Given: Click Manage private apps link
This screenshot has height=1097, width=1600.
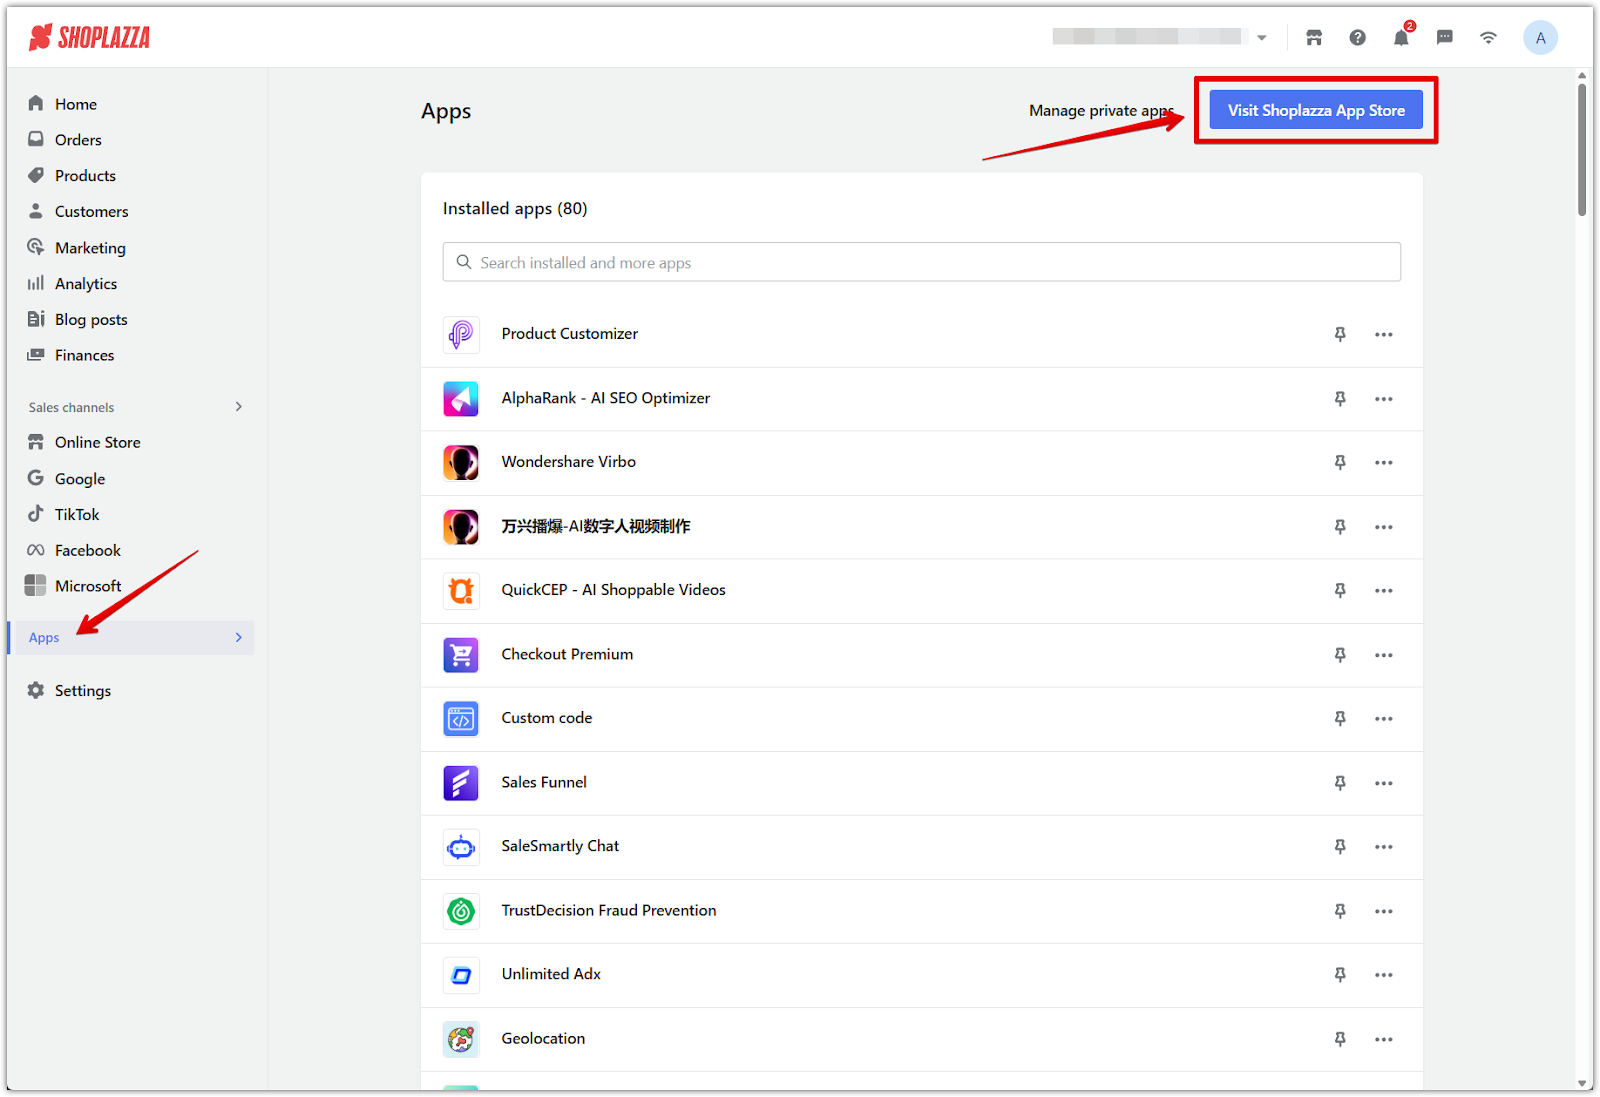Looking at the screenshot, I should pyautogui.click(x=1101, y=111).
